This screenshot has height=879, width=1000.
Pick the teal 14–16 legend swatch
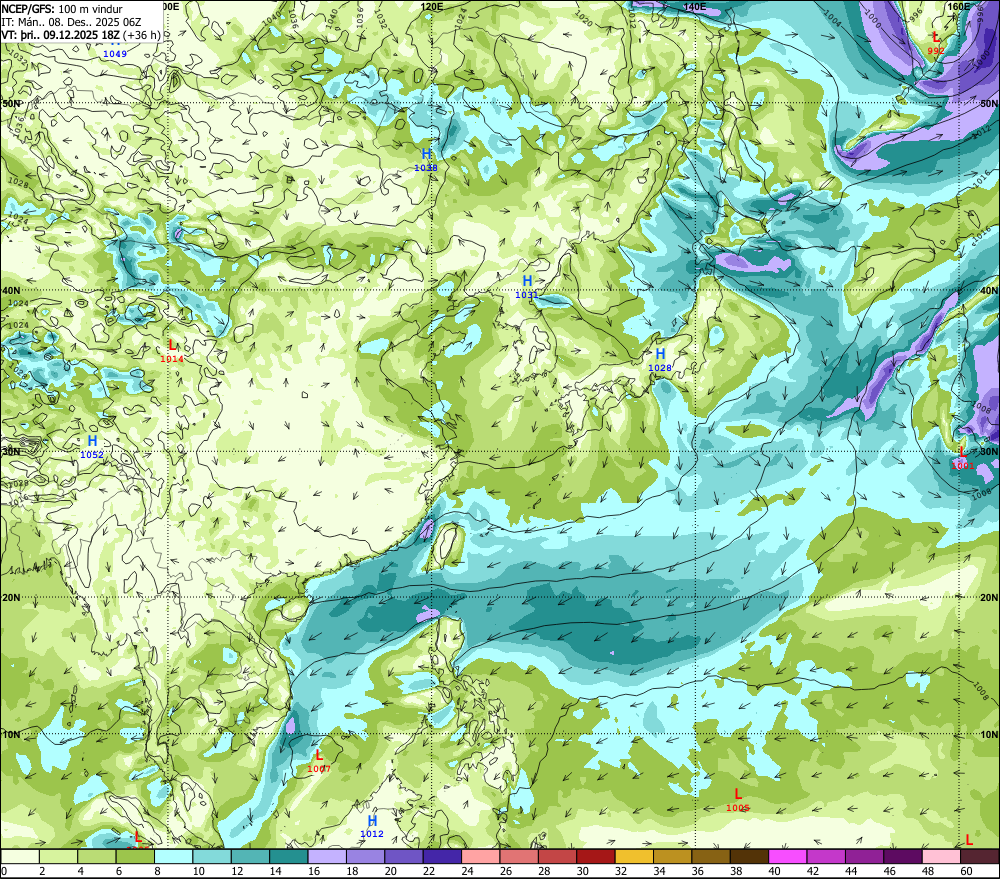289,856
